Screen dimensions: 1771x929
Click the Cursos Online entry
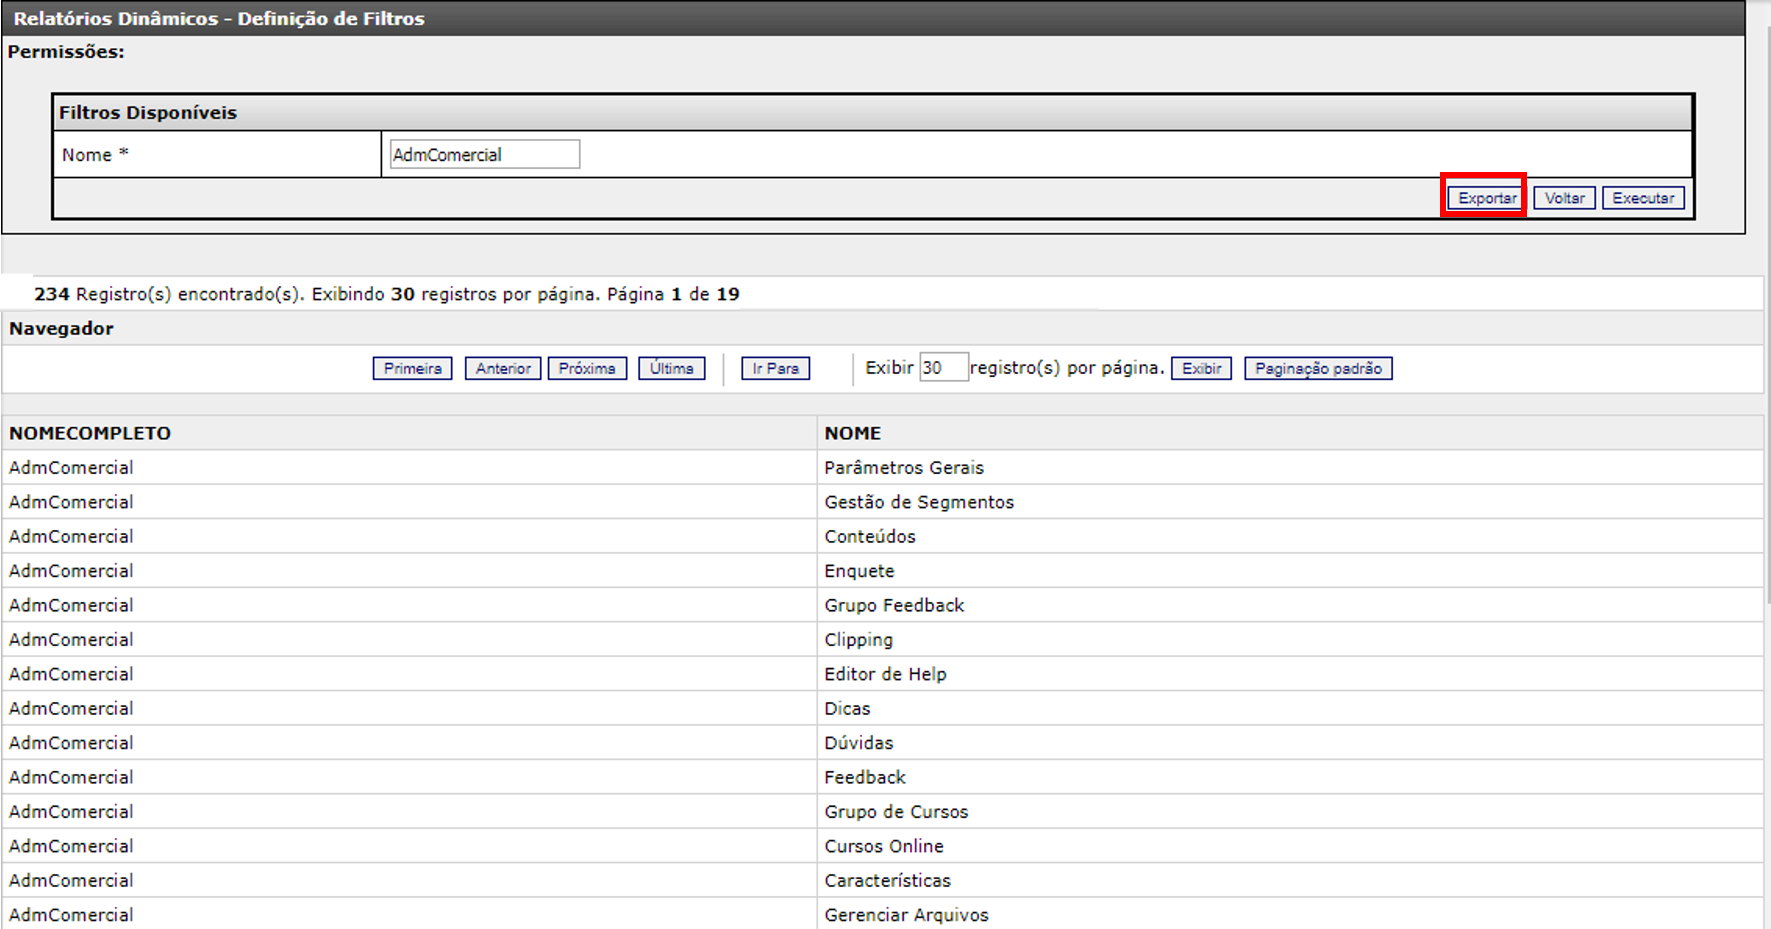pyautogui.click(x=883, y=846)
